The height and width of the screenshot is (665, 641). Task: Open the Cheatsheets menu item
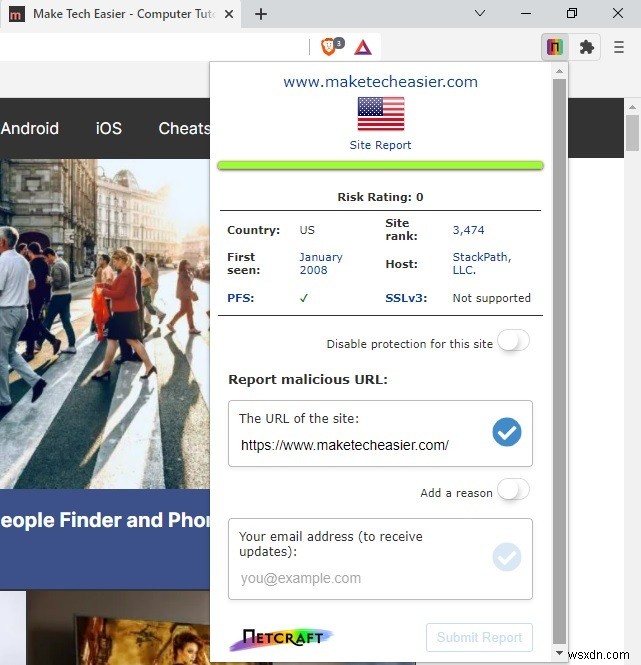click(x=184, y=129)
